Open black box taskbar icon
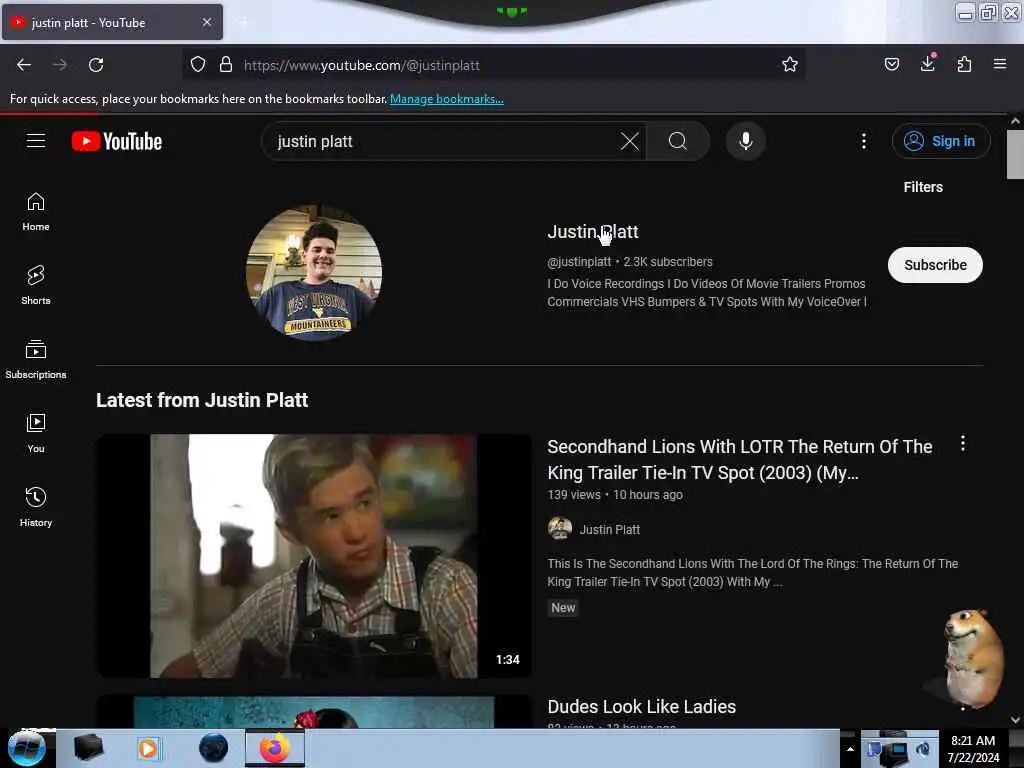Viewport: 1024px width, 768px height. [x=88, y=748]
